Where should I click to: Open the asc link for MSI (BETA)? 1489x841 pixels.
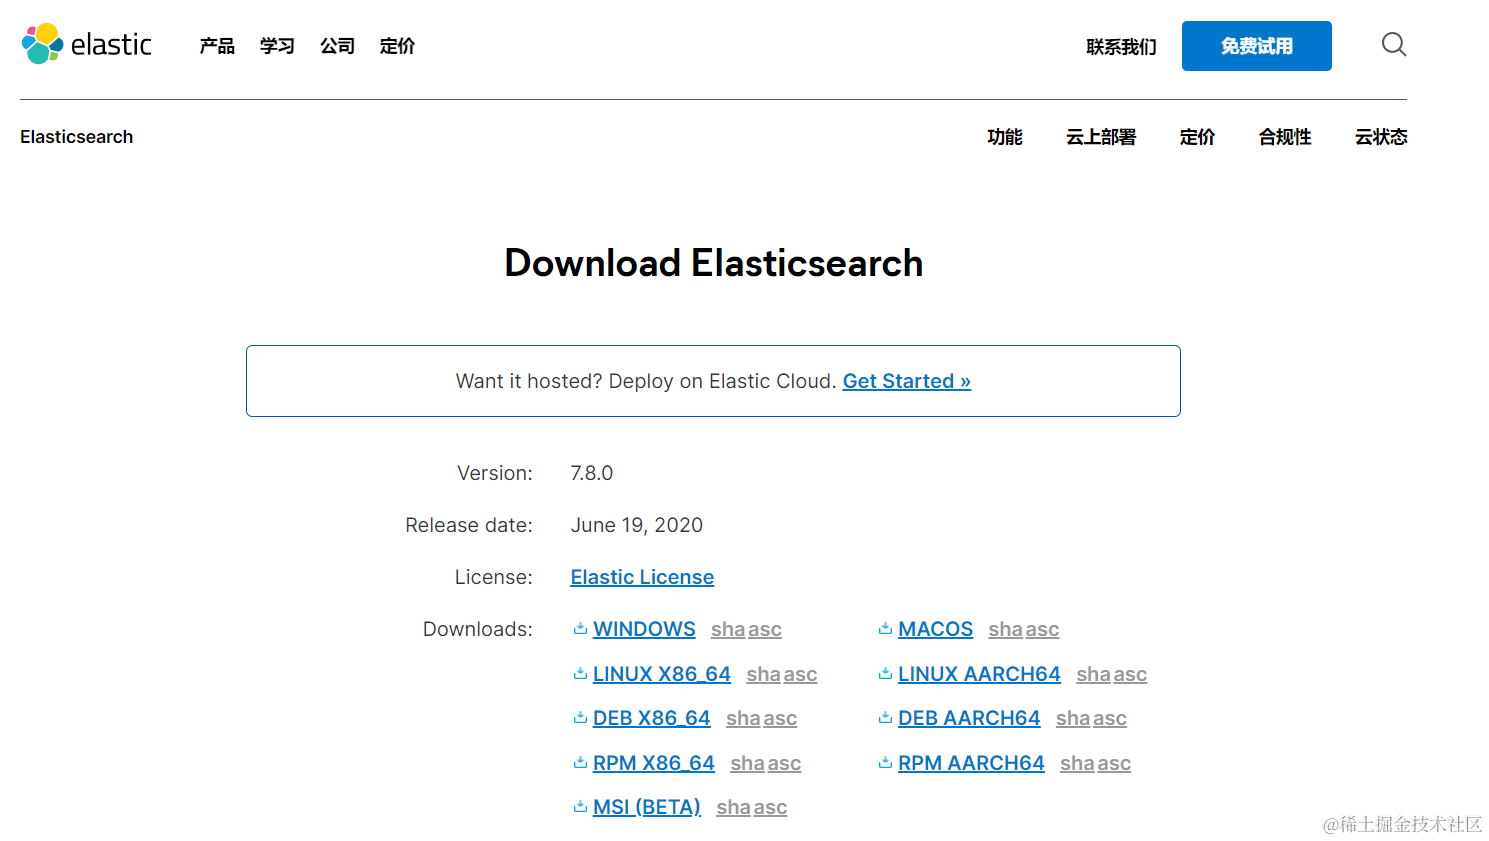click(770, 807)
